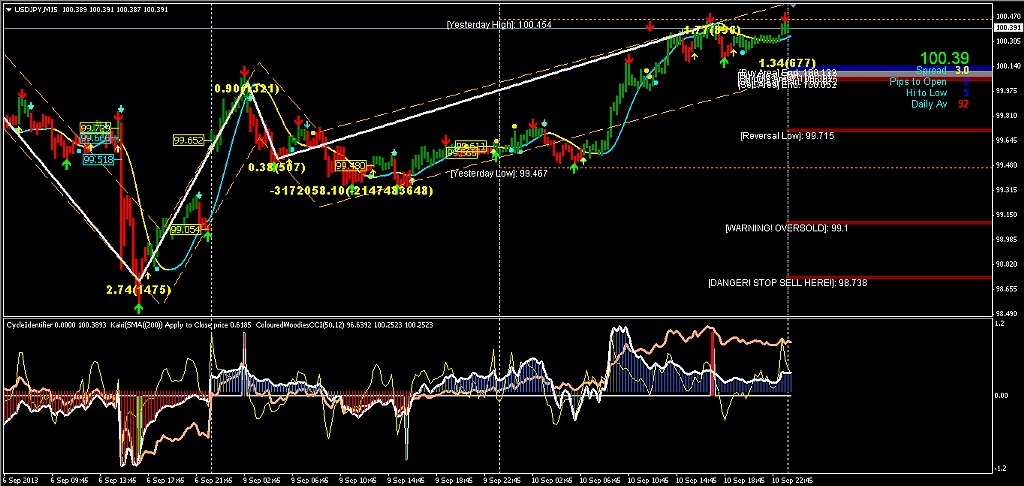The height and width of the screenshot is (486, 1024).
Task: Click green up arrow beside the 99.054 label
Action: coord(208,235)
